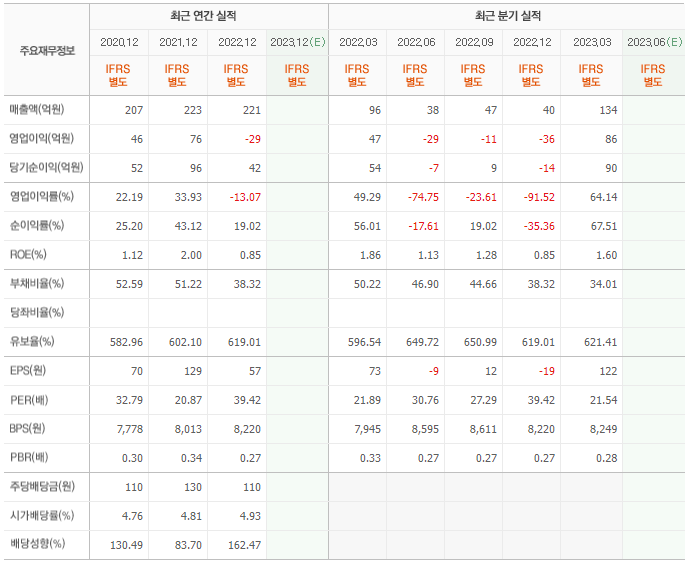This screenshot has height=563, width=689.
Task: Click the 90 net income value for 2023.03
Action: [611, 168]
